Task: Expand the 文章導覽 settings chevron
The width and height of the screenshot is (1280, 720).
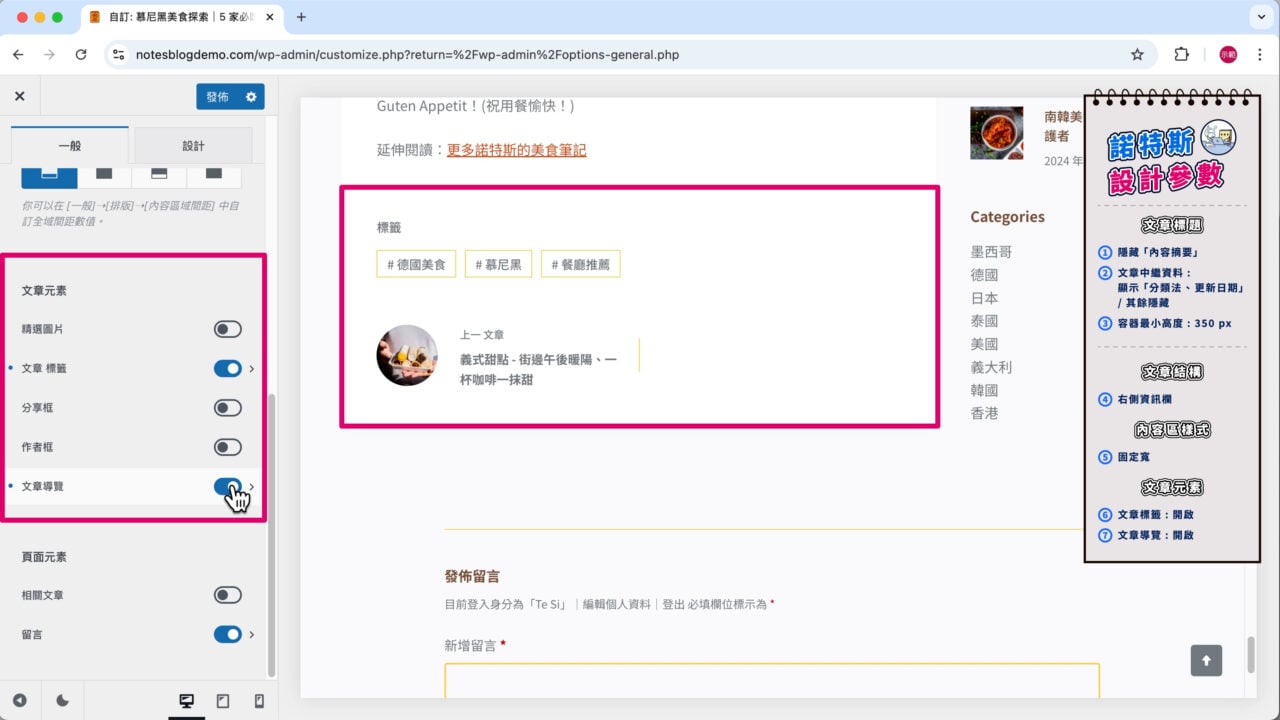Action: pos(251,486)
